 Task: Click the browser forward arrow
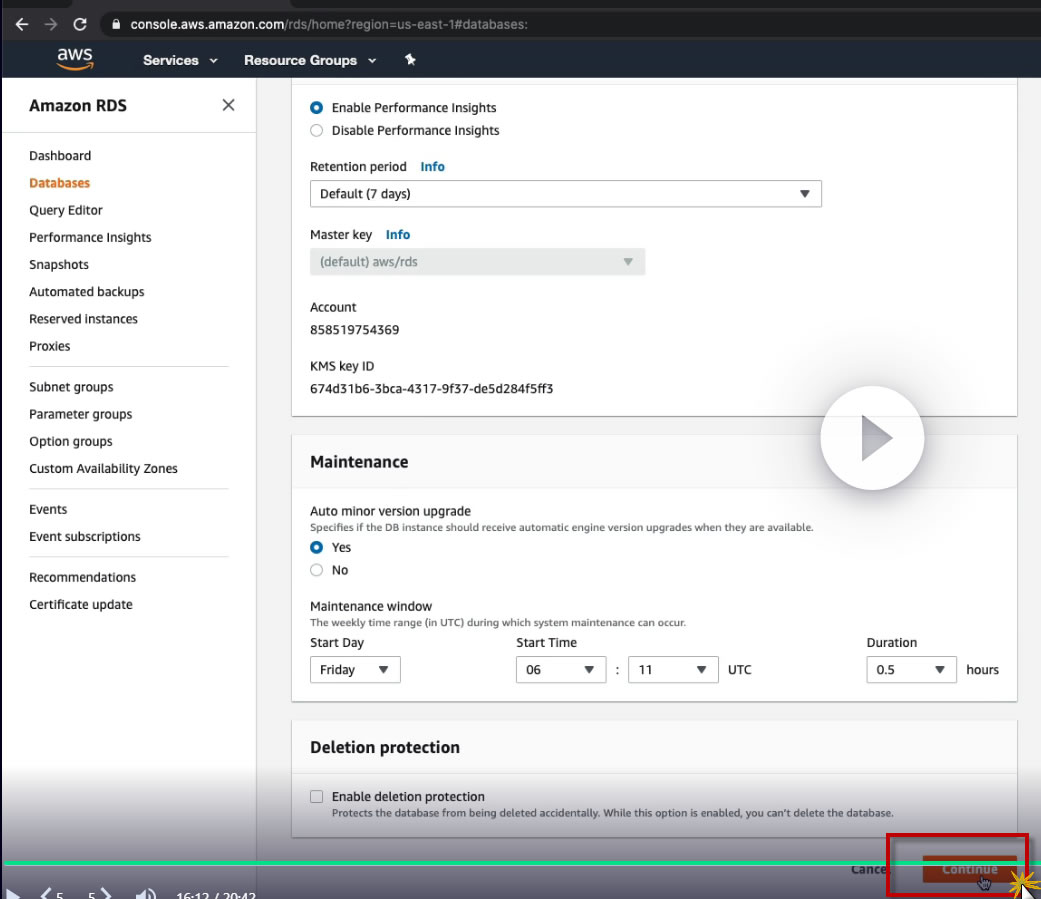50,25
